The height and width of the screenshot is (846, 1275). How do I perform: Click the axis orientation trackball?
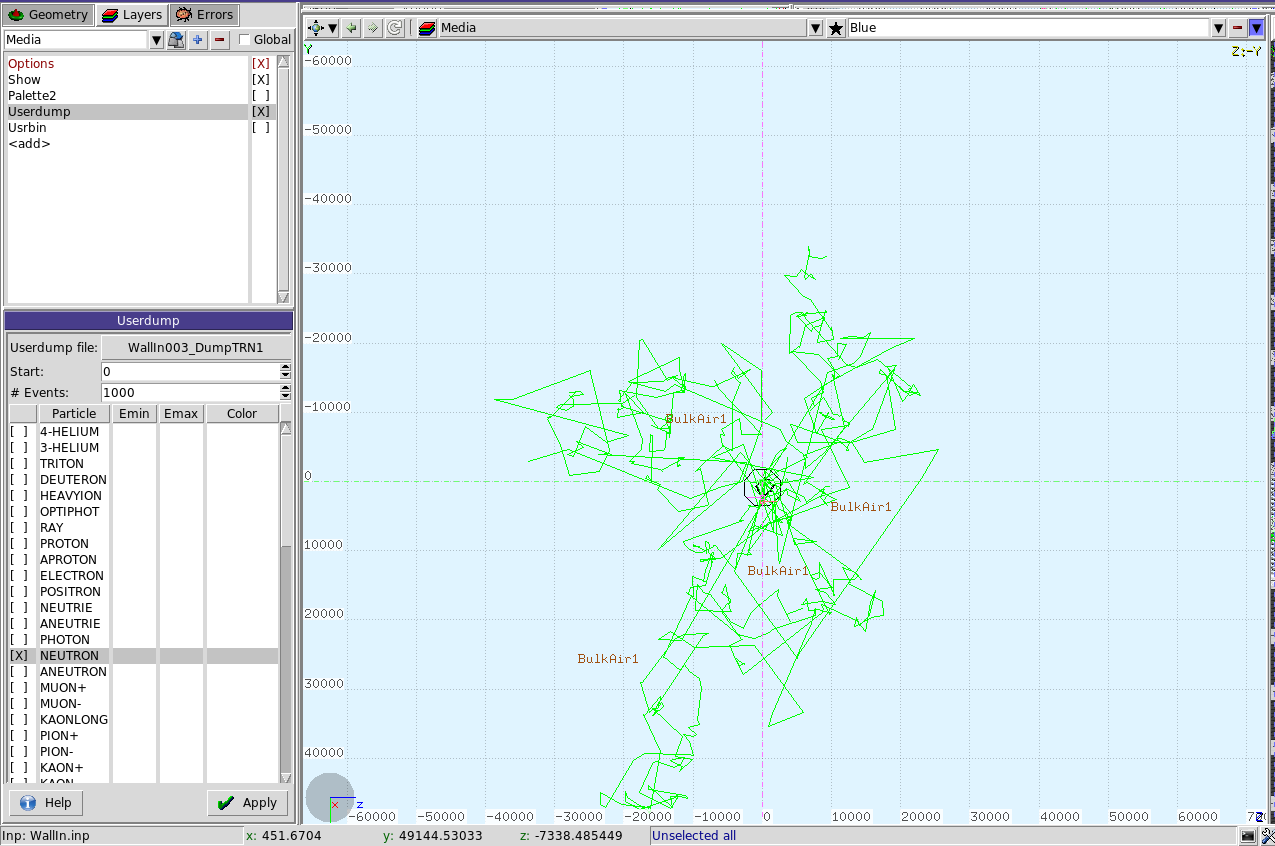(330, 798)
